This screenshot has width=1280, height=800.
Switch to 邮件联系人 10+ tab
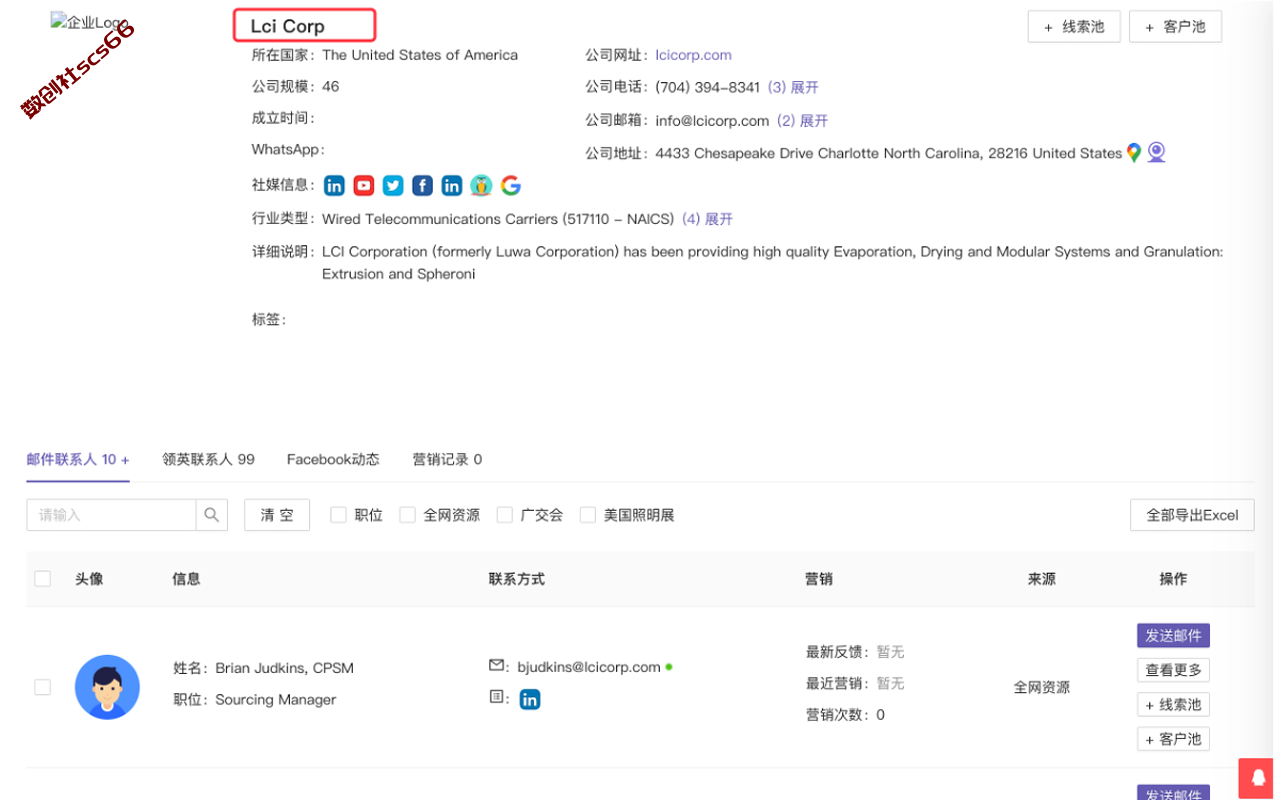coord(78,460)
